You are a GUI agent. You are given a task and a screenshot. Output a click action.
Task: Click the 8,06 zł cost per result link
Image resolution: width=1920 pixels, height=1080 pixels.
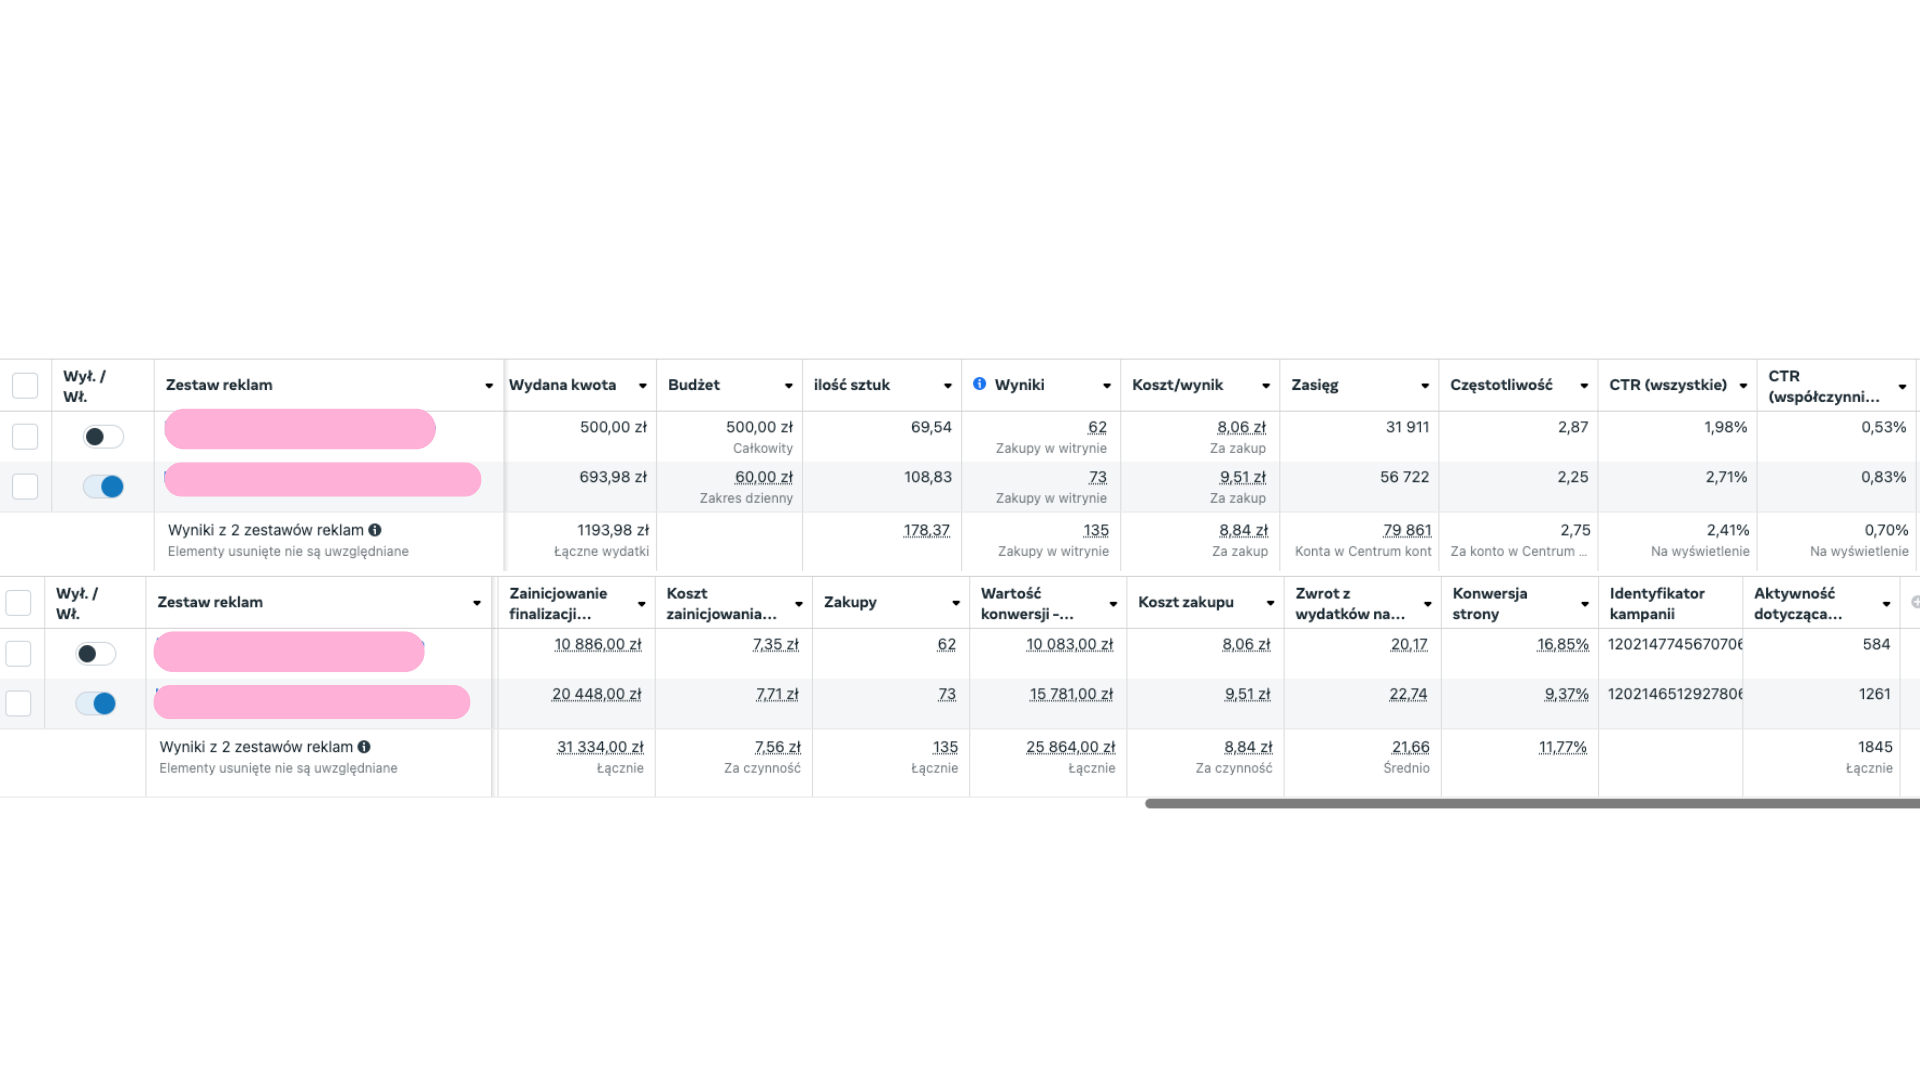point(1241,428)
